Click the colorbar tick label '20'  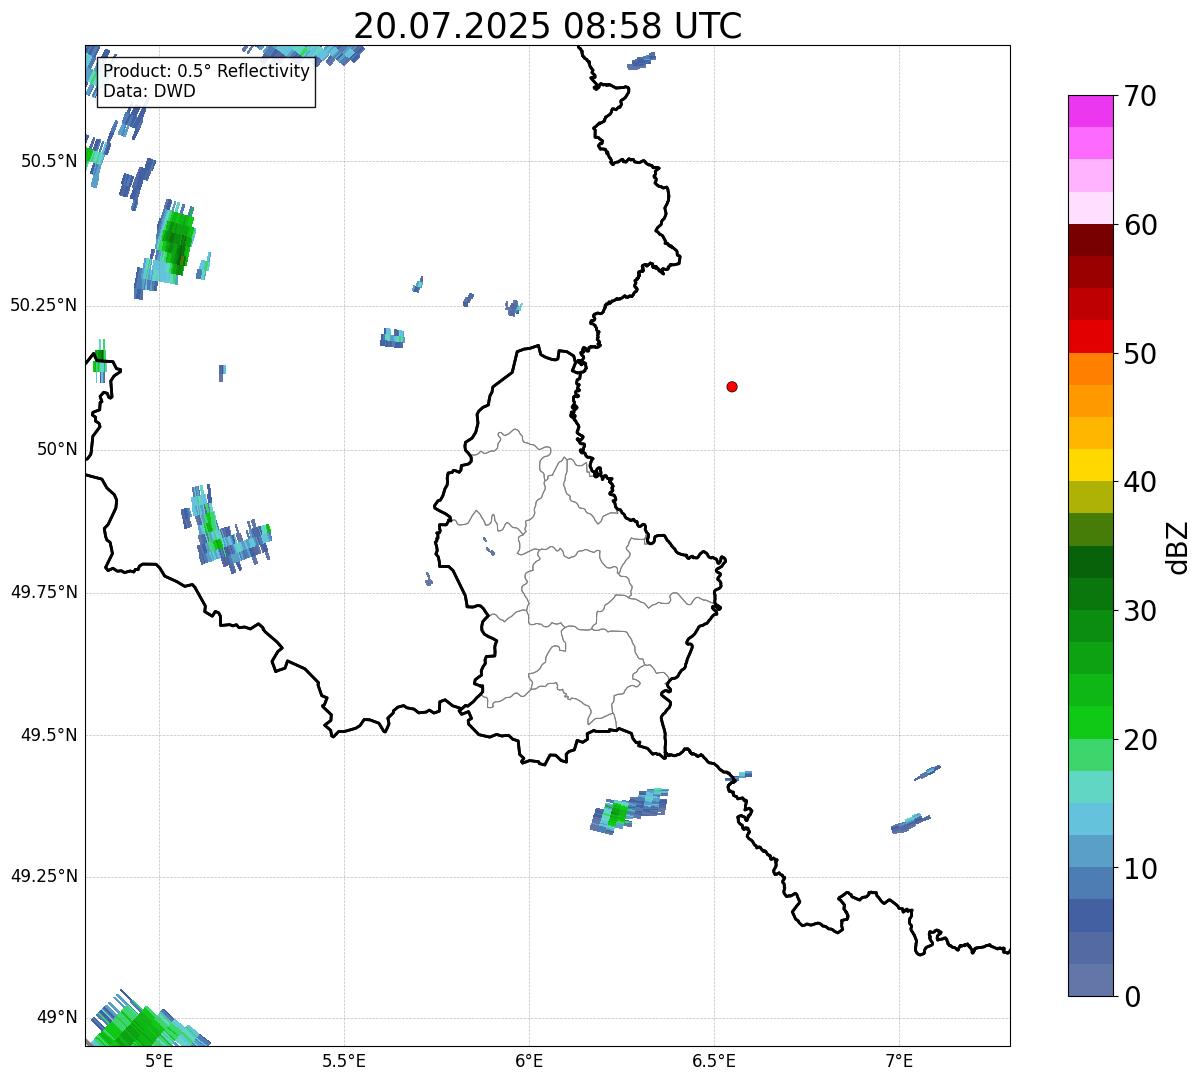(1140, 741)
